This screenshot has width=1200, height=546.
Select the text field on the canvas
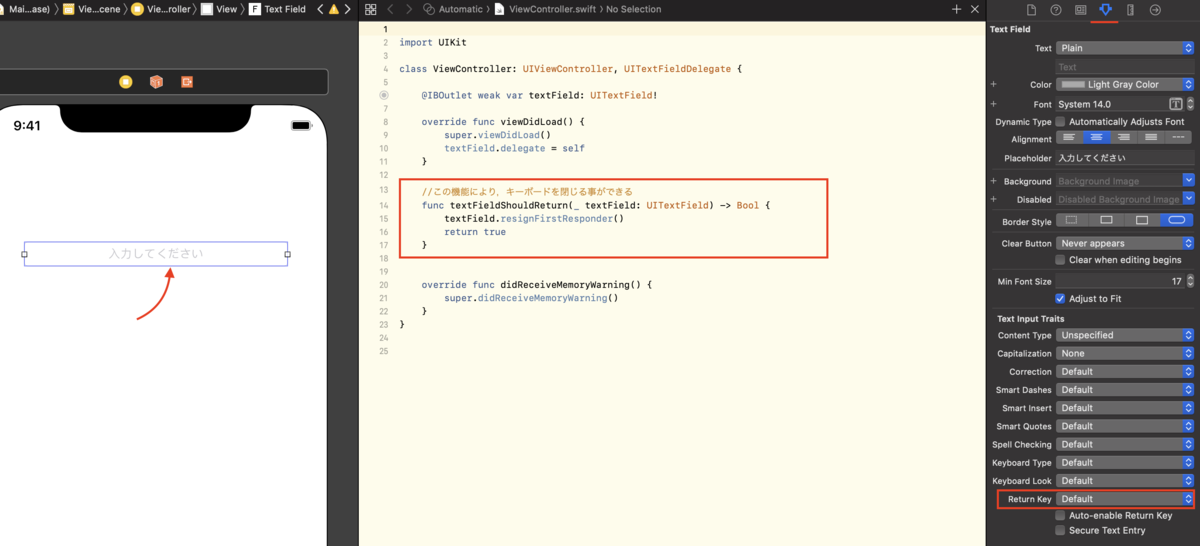point(156,254)
